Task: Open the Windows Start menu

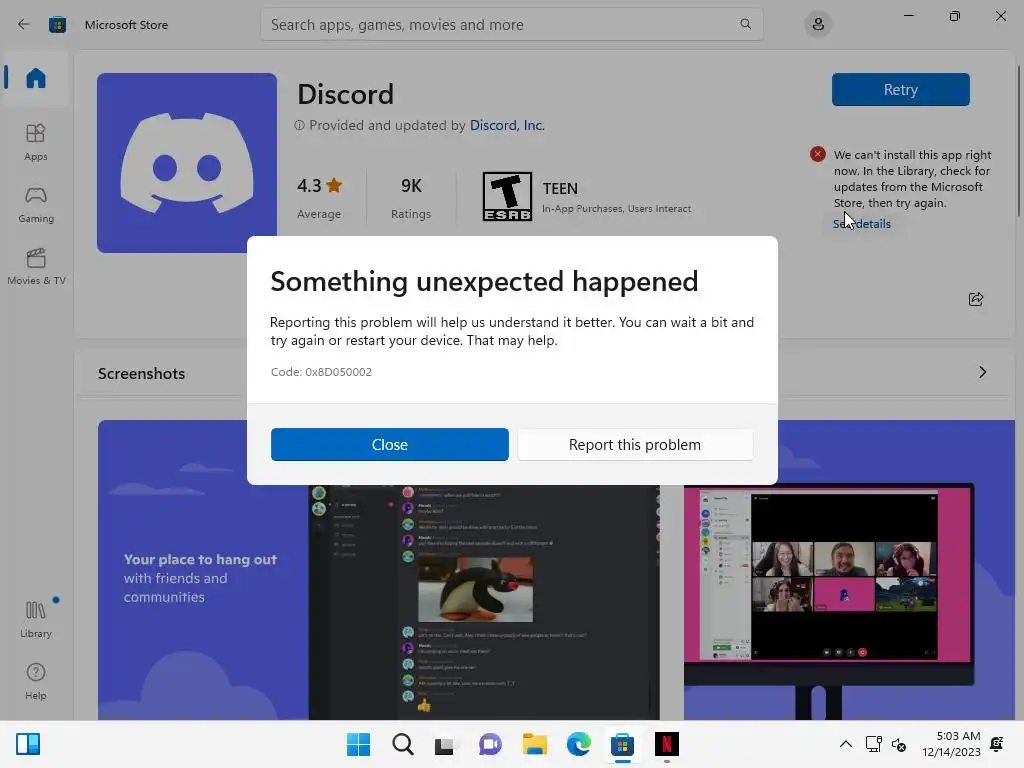Action: [x=358, y=744]
